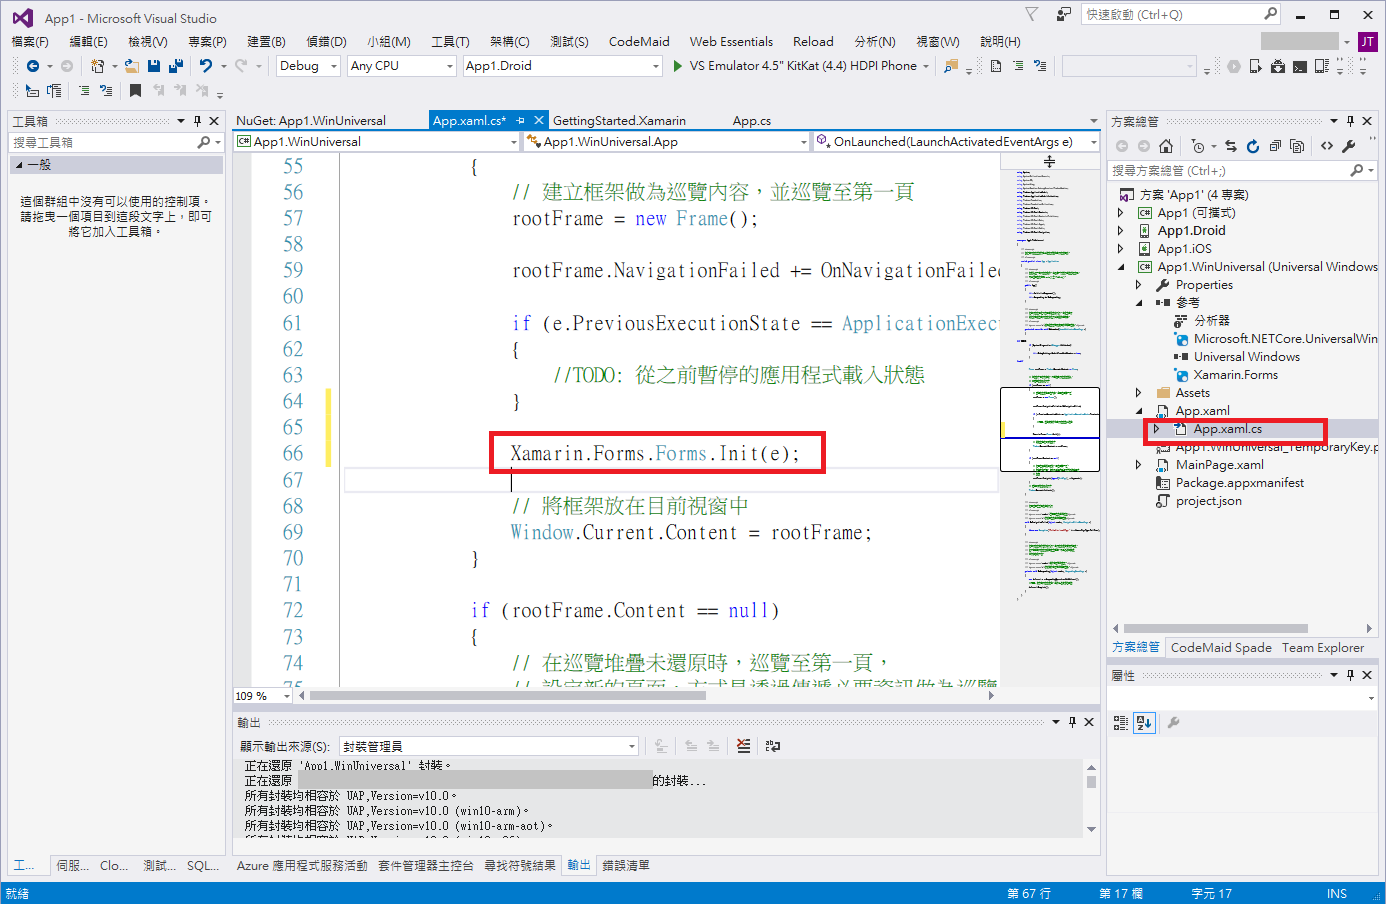Screen dimensions: 1386x904
Task: Pin the Toolbox panel with auto-hide pin
Action: pyautogui.click(x=197, y=121)
